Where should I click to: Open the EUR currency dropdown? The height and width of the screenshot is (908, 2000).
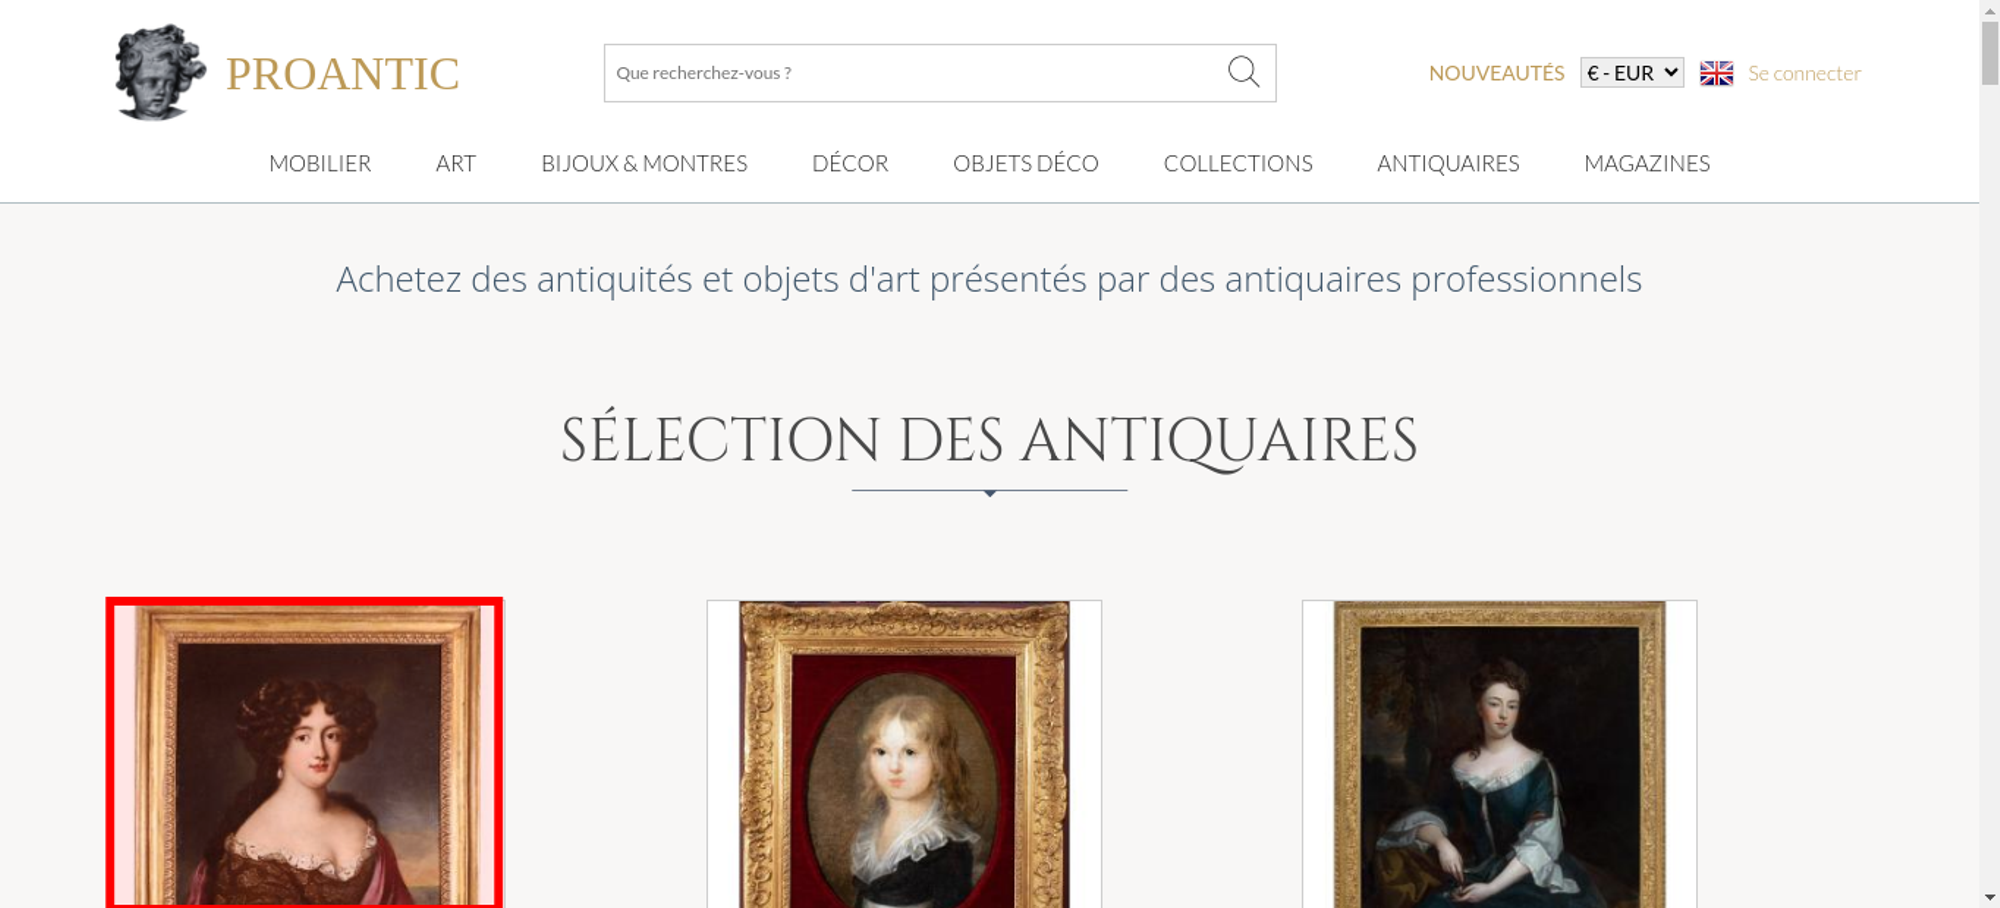(1632, 73)
